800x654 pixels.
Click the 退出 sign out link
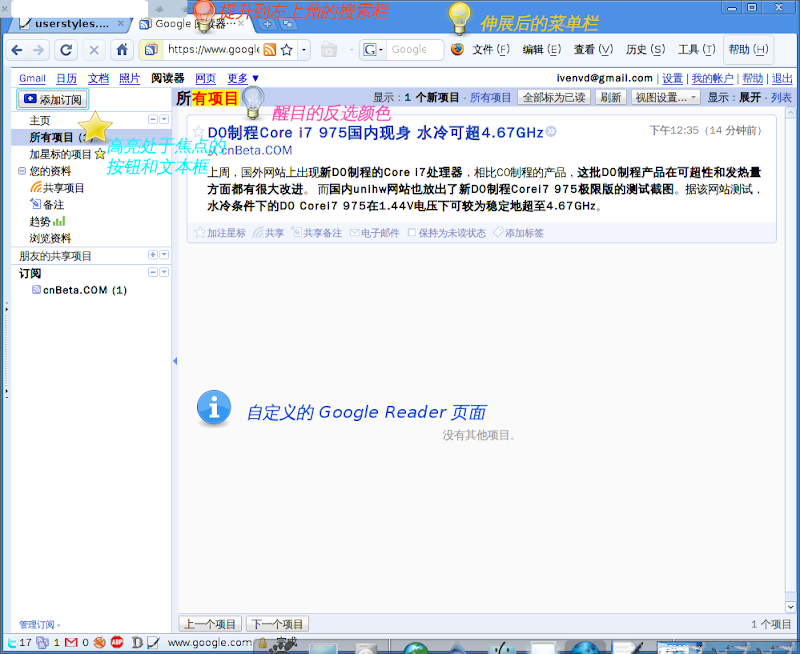click(782, 78)
